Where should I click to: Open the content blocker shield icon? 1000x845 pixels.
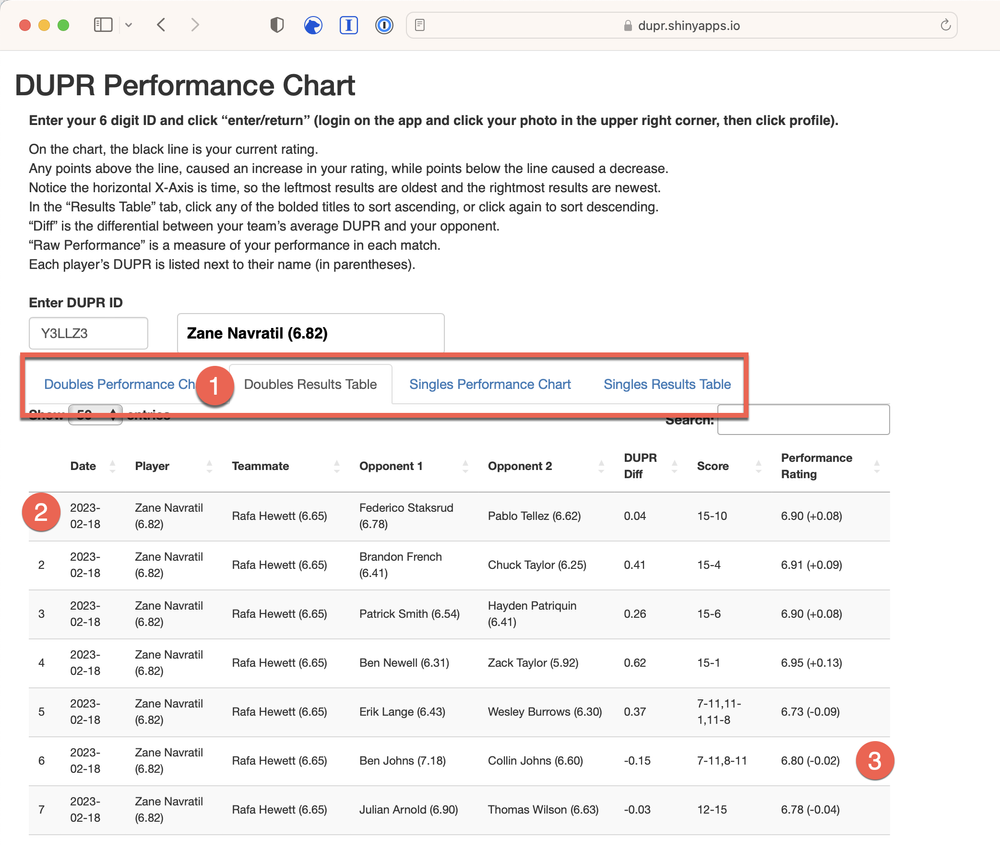tap(276, 24)
